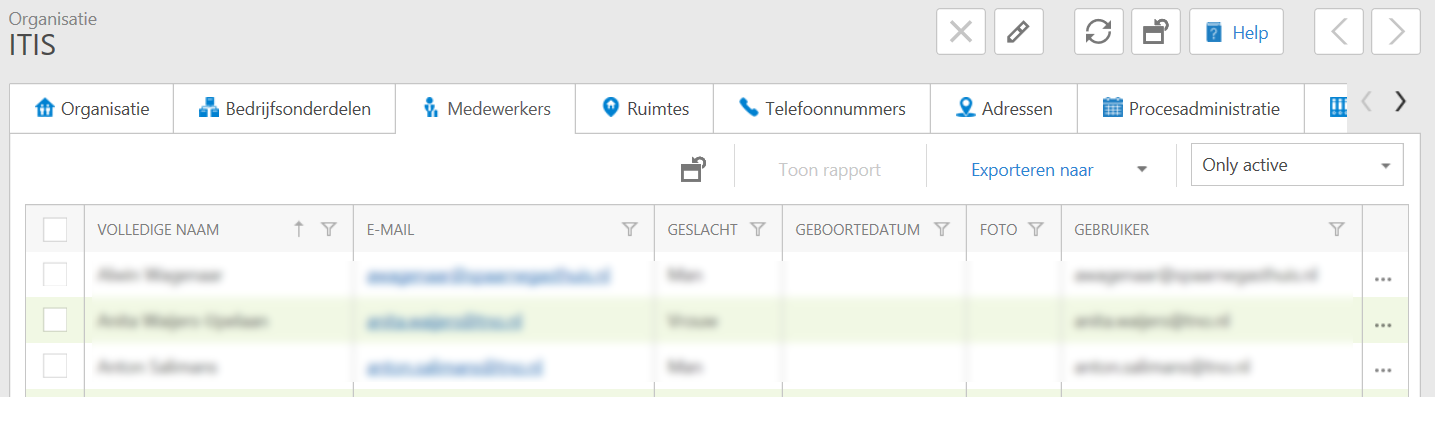The width and height of the screenshot is (1435, 428).
Task: Click the refresh icon in top toolbar
Action: pyautogui.click(x=1098, y=32)
